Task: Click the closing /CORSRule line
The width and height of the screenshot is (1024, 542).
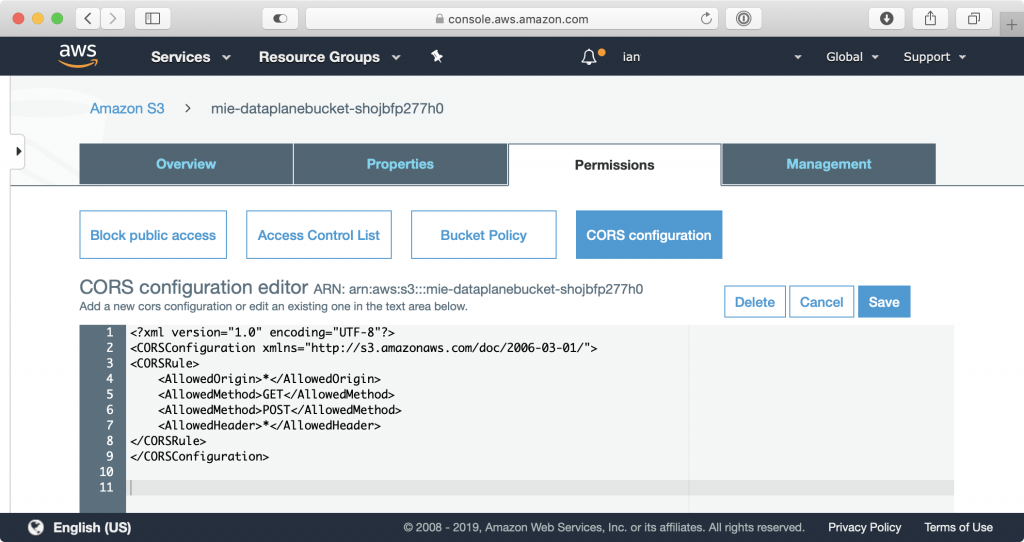Action: [x=168, y=441]
